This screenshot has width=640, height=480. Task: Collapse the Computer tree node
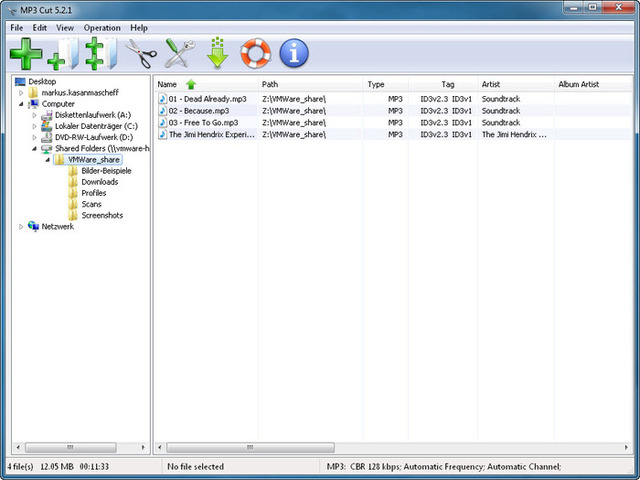pos(21,104)
